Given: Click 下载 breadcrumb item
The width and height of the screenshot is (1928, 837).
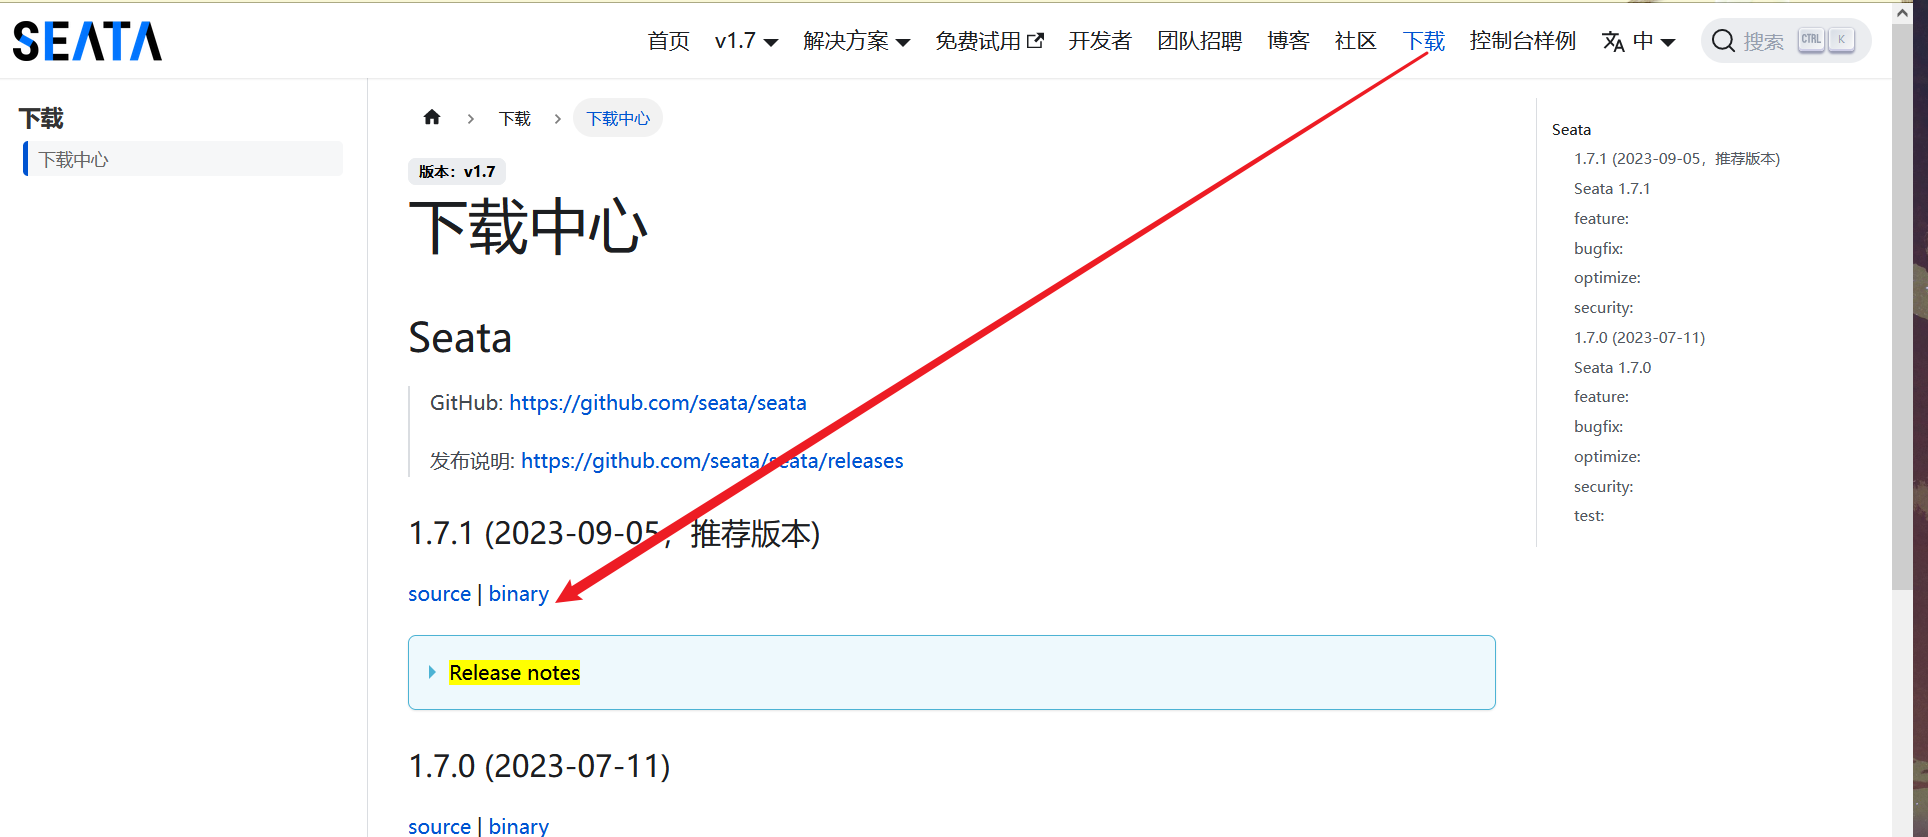Looking at the screenshot, I should coord(515,118).
